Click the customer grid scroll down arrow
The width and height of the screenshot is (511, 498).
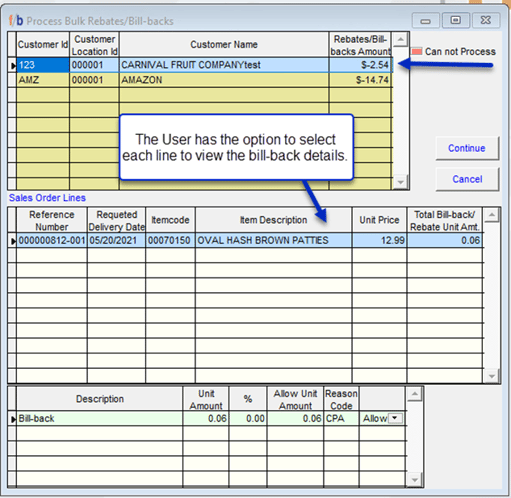click(x=400, y=182)
